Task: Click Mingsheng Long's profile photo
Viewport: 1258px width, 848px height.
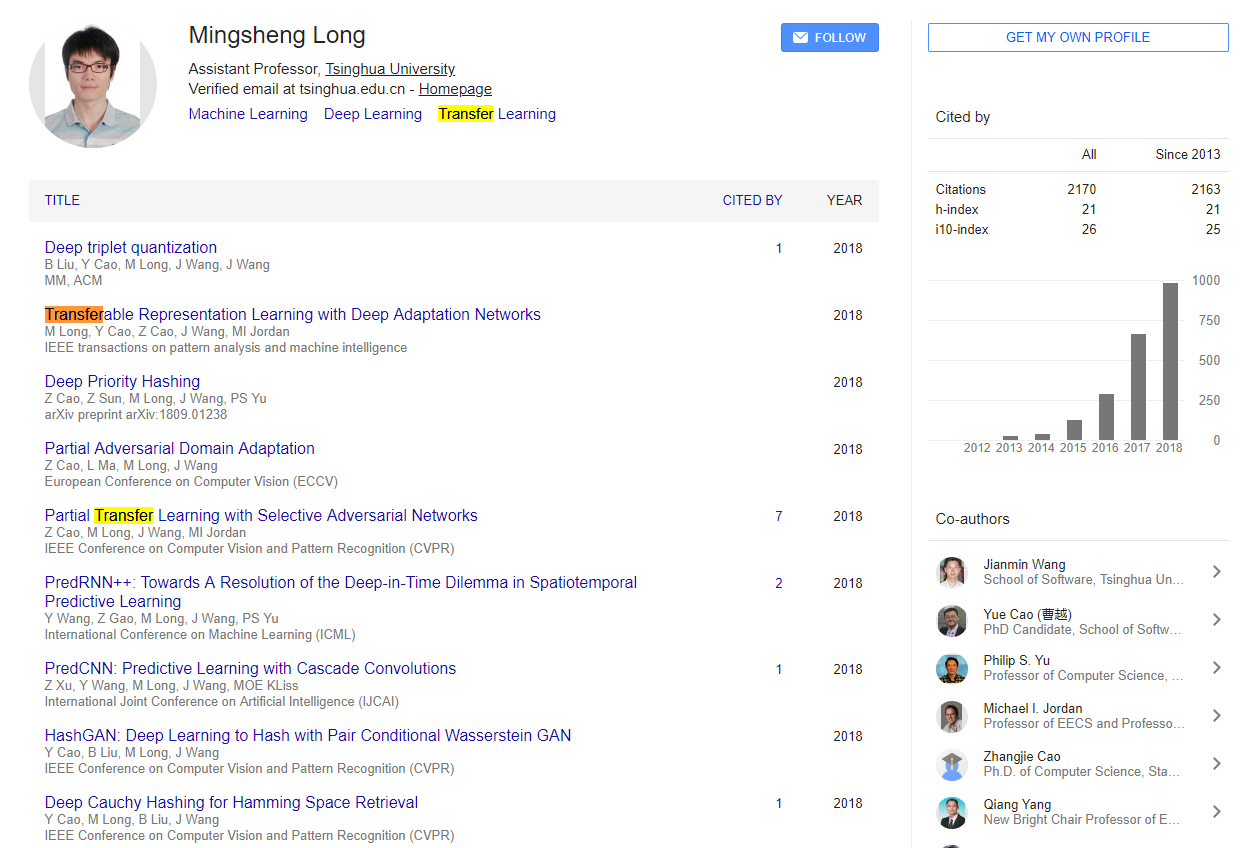Action: click(93, 85)
